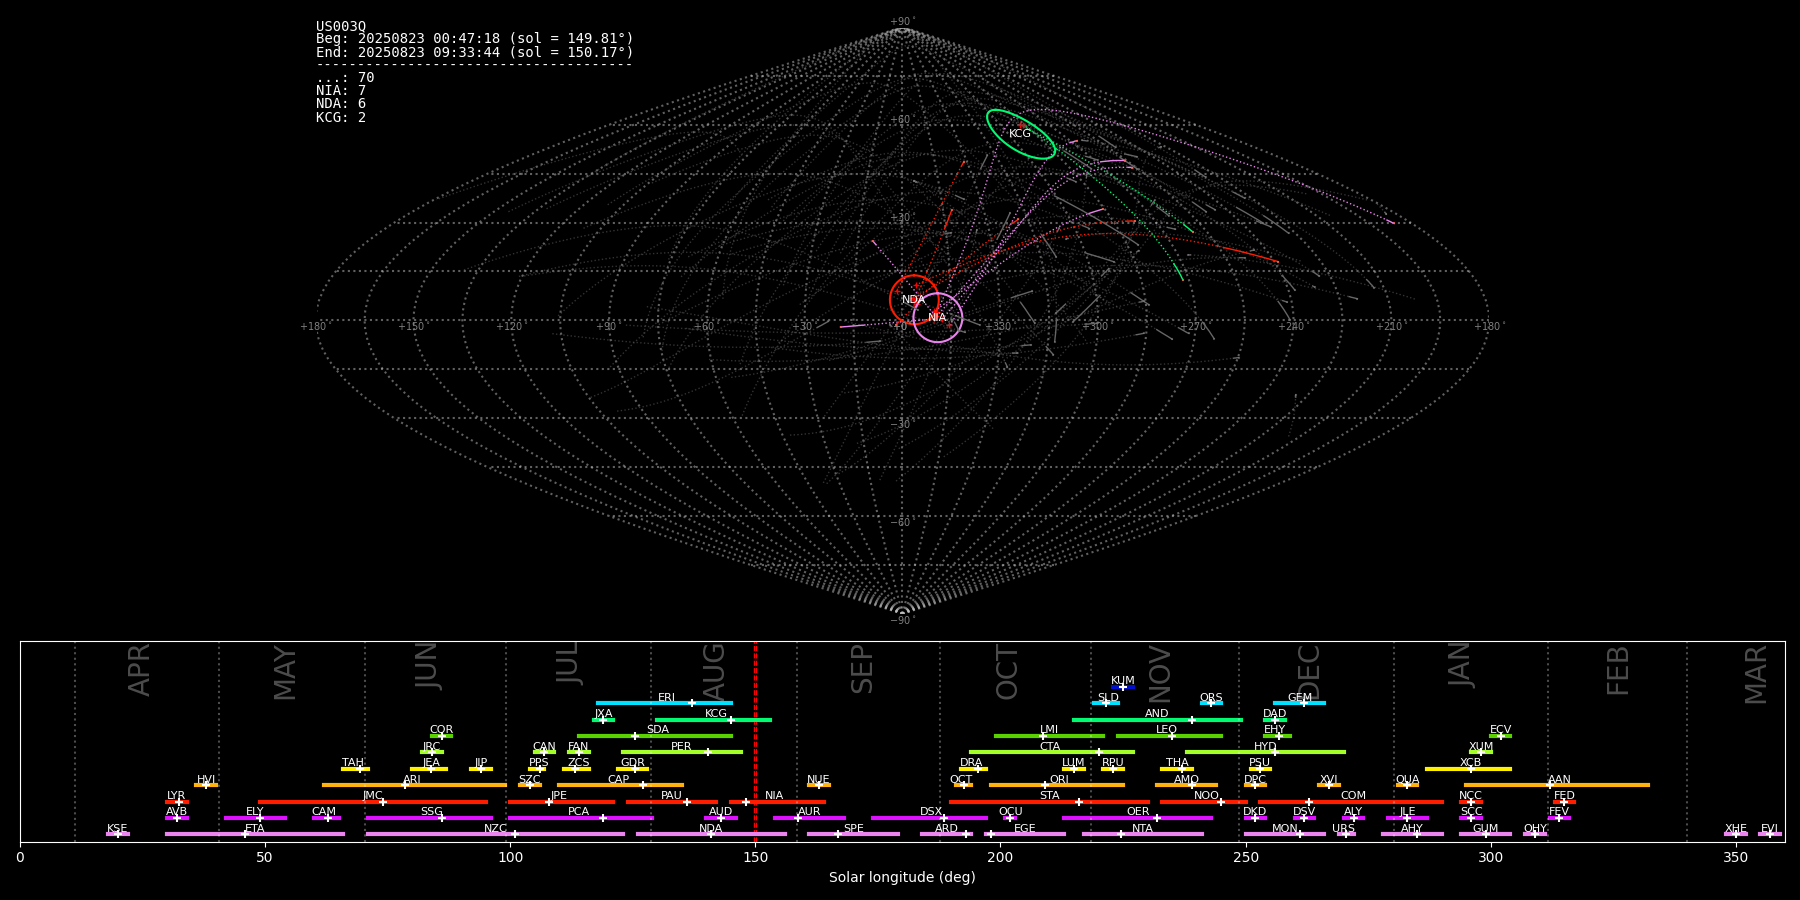Click the DRA shower label in timeline

pyautogui.click(x=971, y=763)
